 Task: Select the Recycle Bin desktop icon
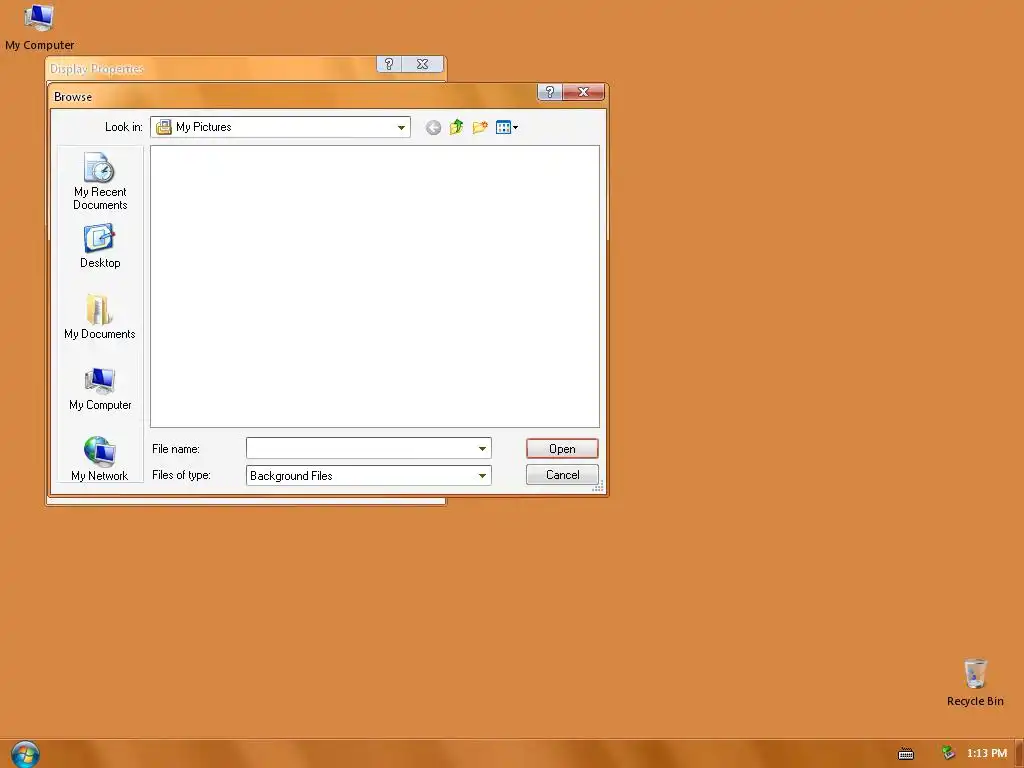pyautogui.click(x=975, y=683)
